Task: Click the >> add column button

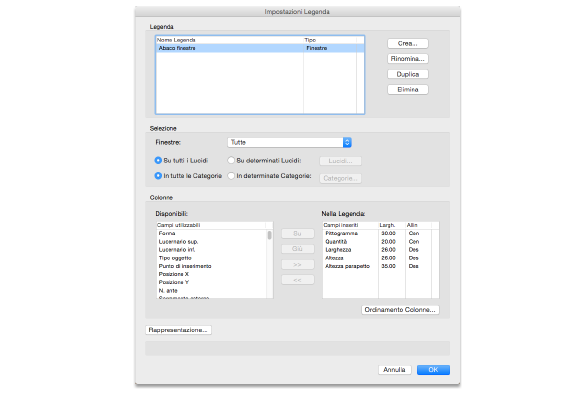Action: [298, 264]
